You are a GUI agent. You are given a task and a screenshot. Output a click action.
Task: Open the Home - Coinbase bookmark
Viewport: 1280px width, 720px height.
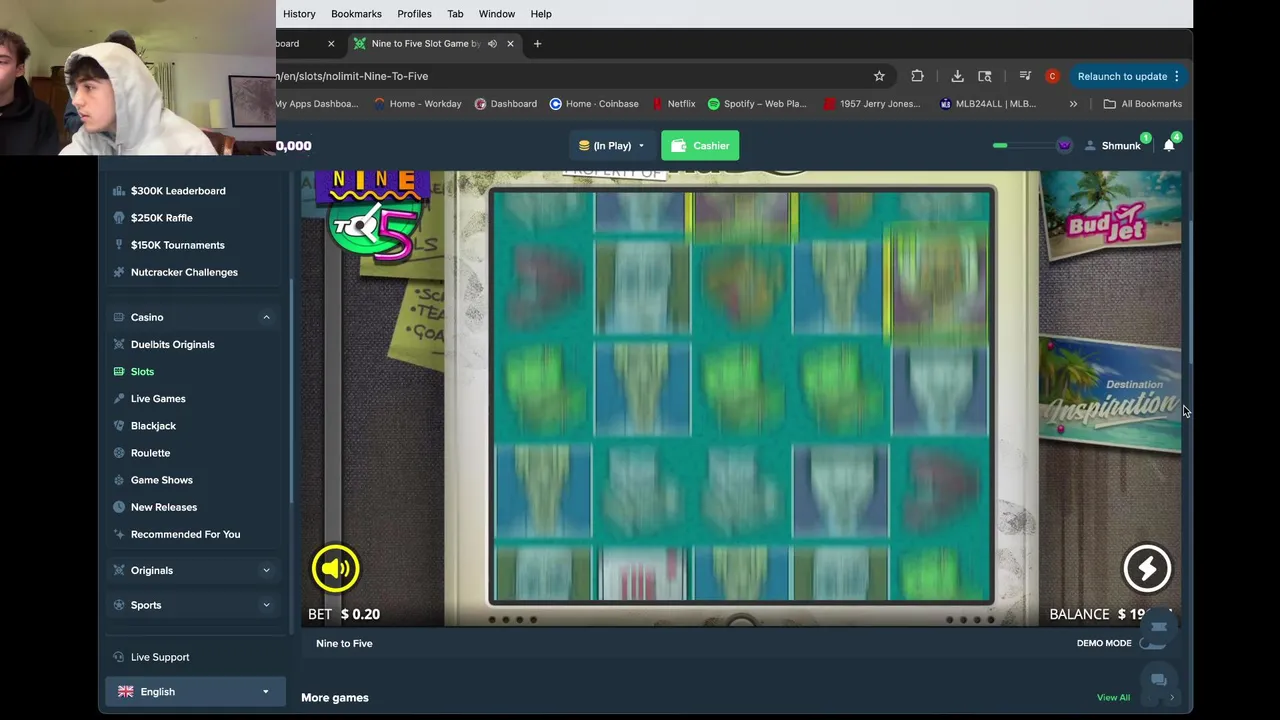click(594, 104)
